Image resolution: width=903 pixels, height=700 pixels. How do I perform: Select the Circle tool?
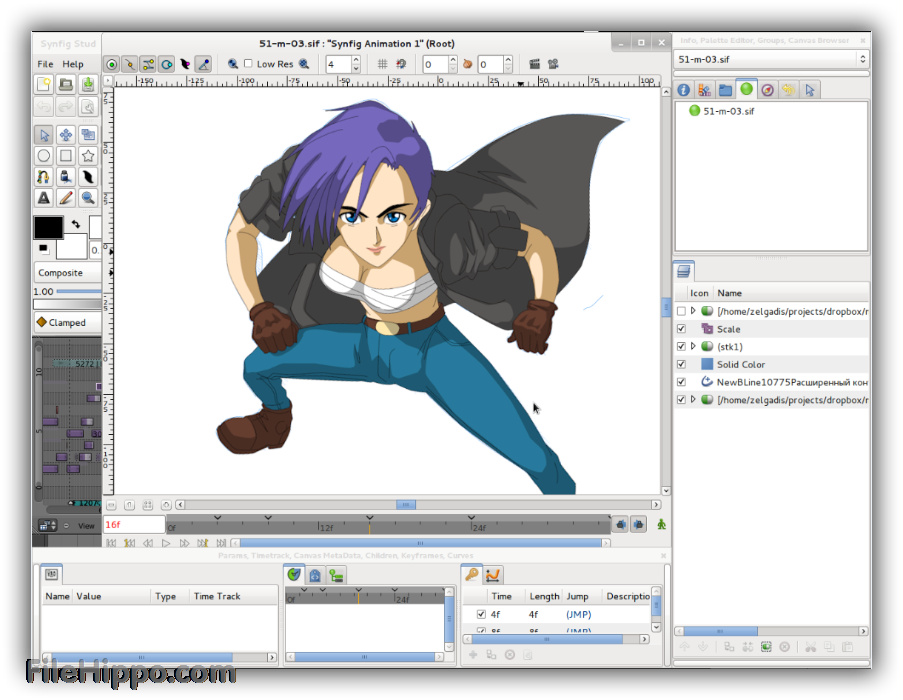tap(44, 156)
